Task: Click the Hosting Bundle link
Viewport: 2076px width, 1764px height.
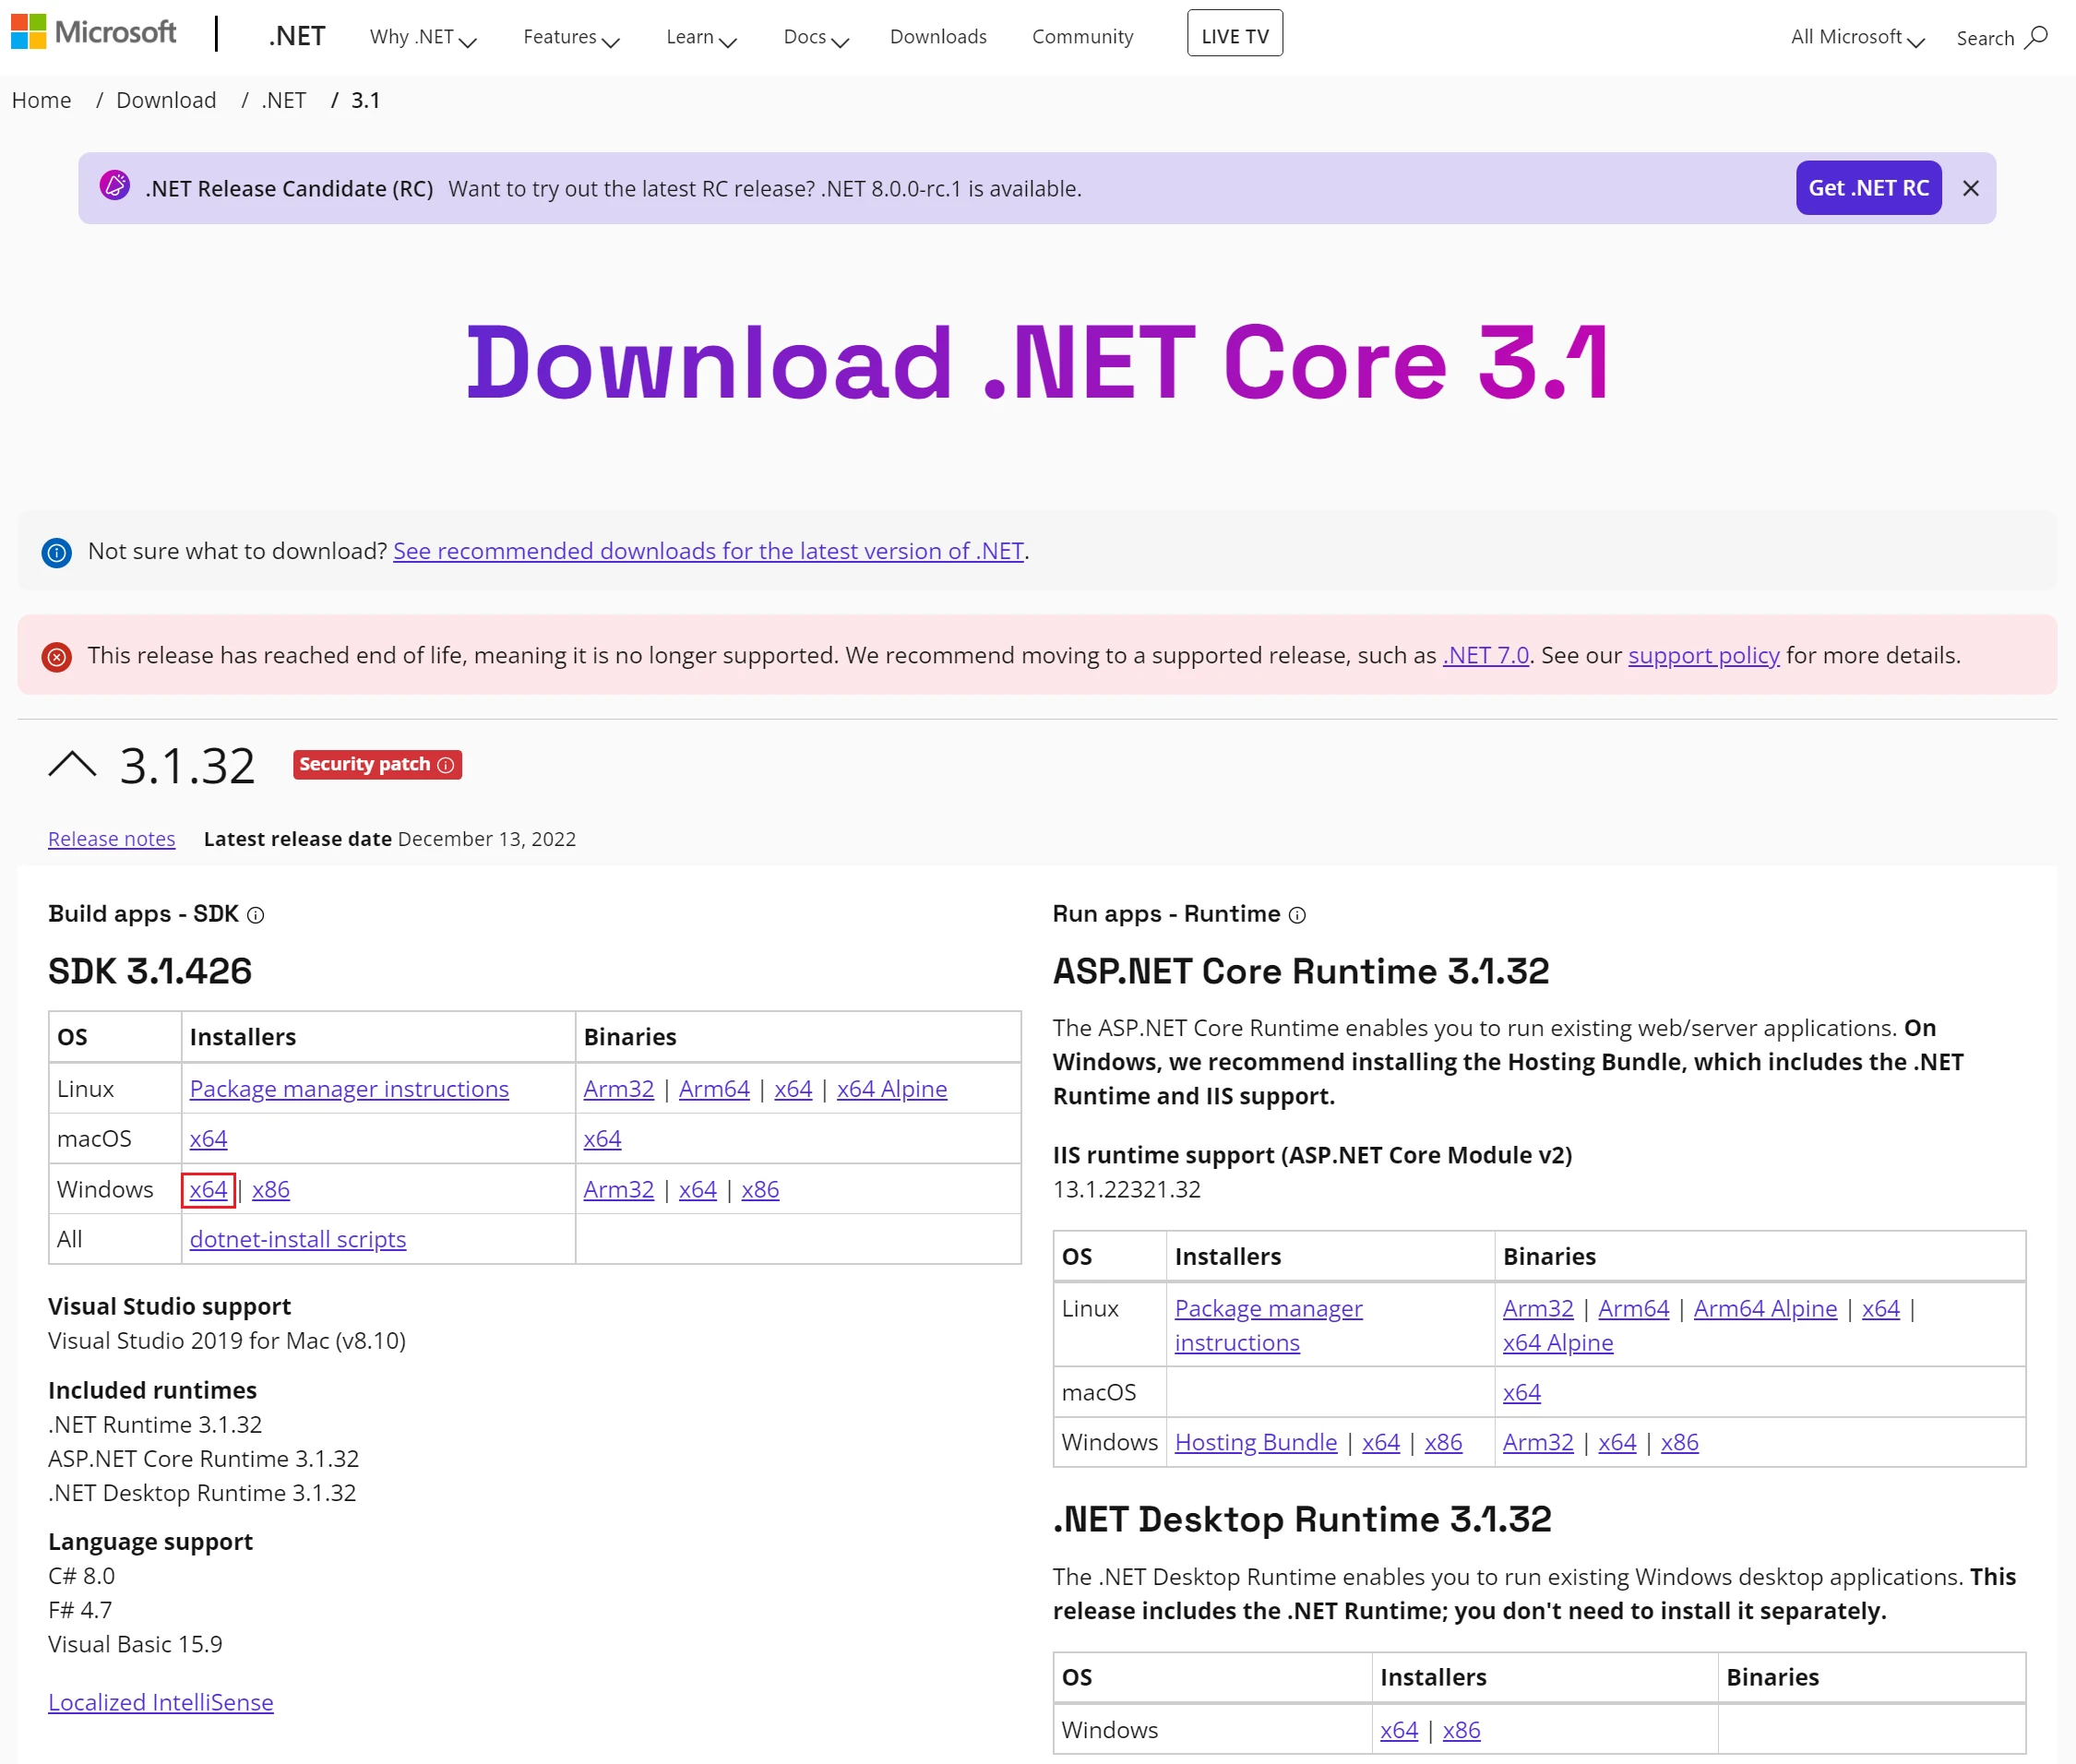Action: (1255, 1442)
